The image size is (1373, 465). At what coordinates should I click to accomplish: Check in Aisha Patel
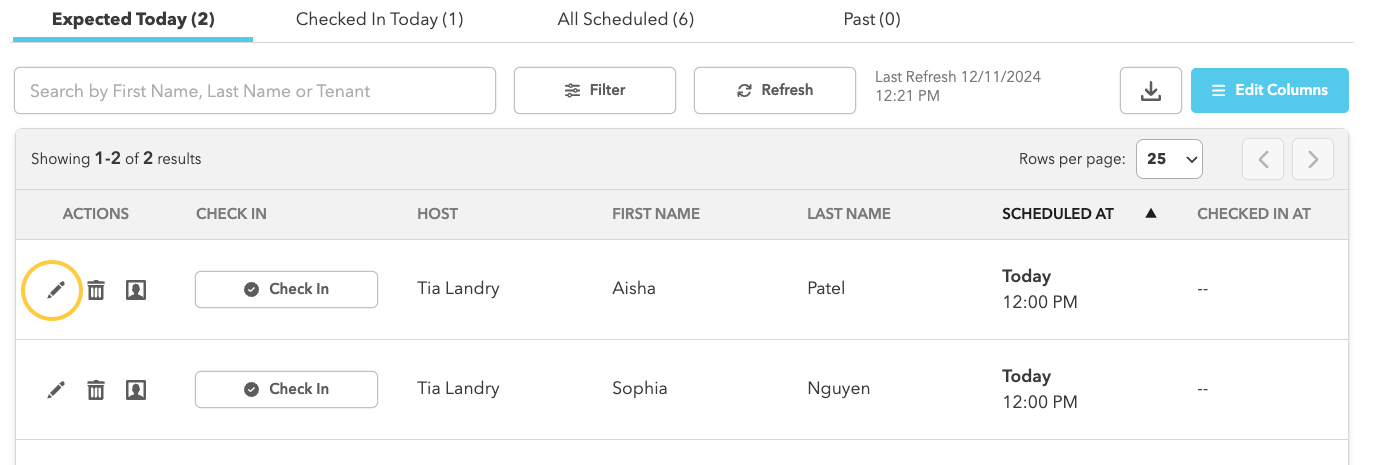286,289
